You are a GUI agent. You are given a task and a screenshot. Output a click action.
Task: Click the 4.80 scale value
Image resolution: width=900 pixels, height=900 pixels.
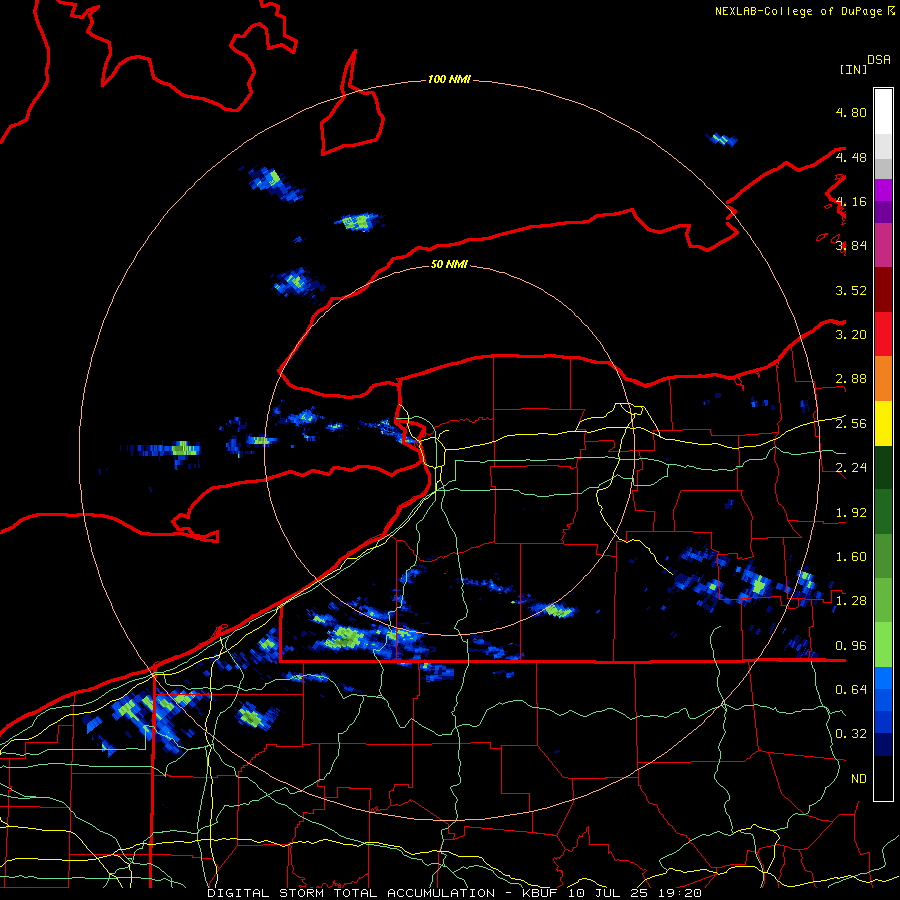coord(851,112)
